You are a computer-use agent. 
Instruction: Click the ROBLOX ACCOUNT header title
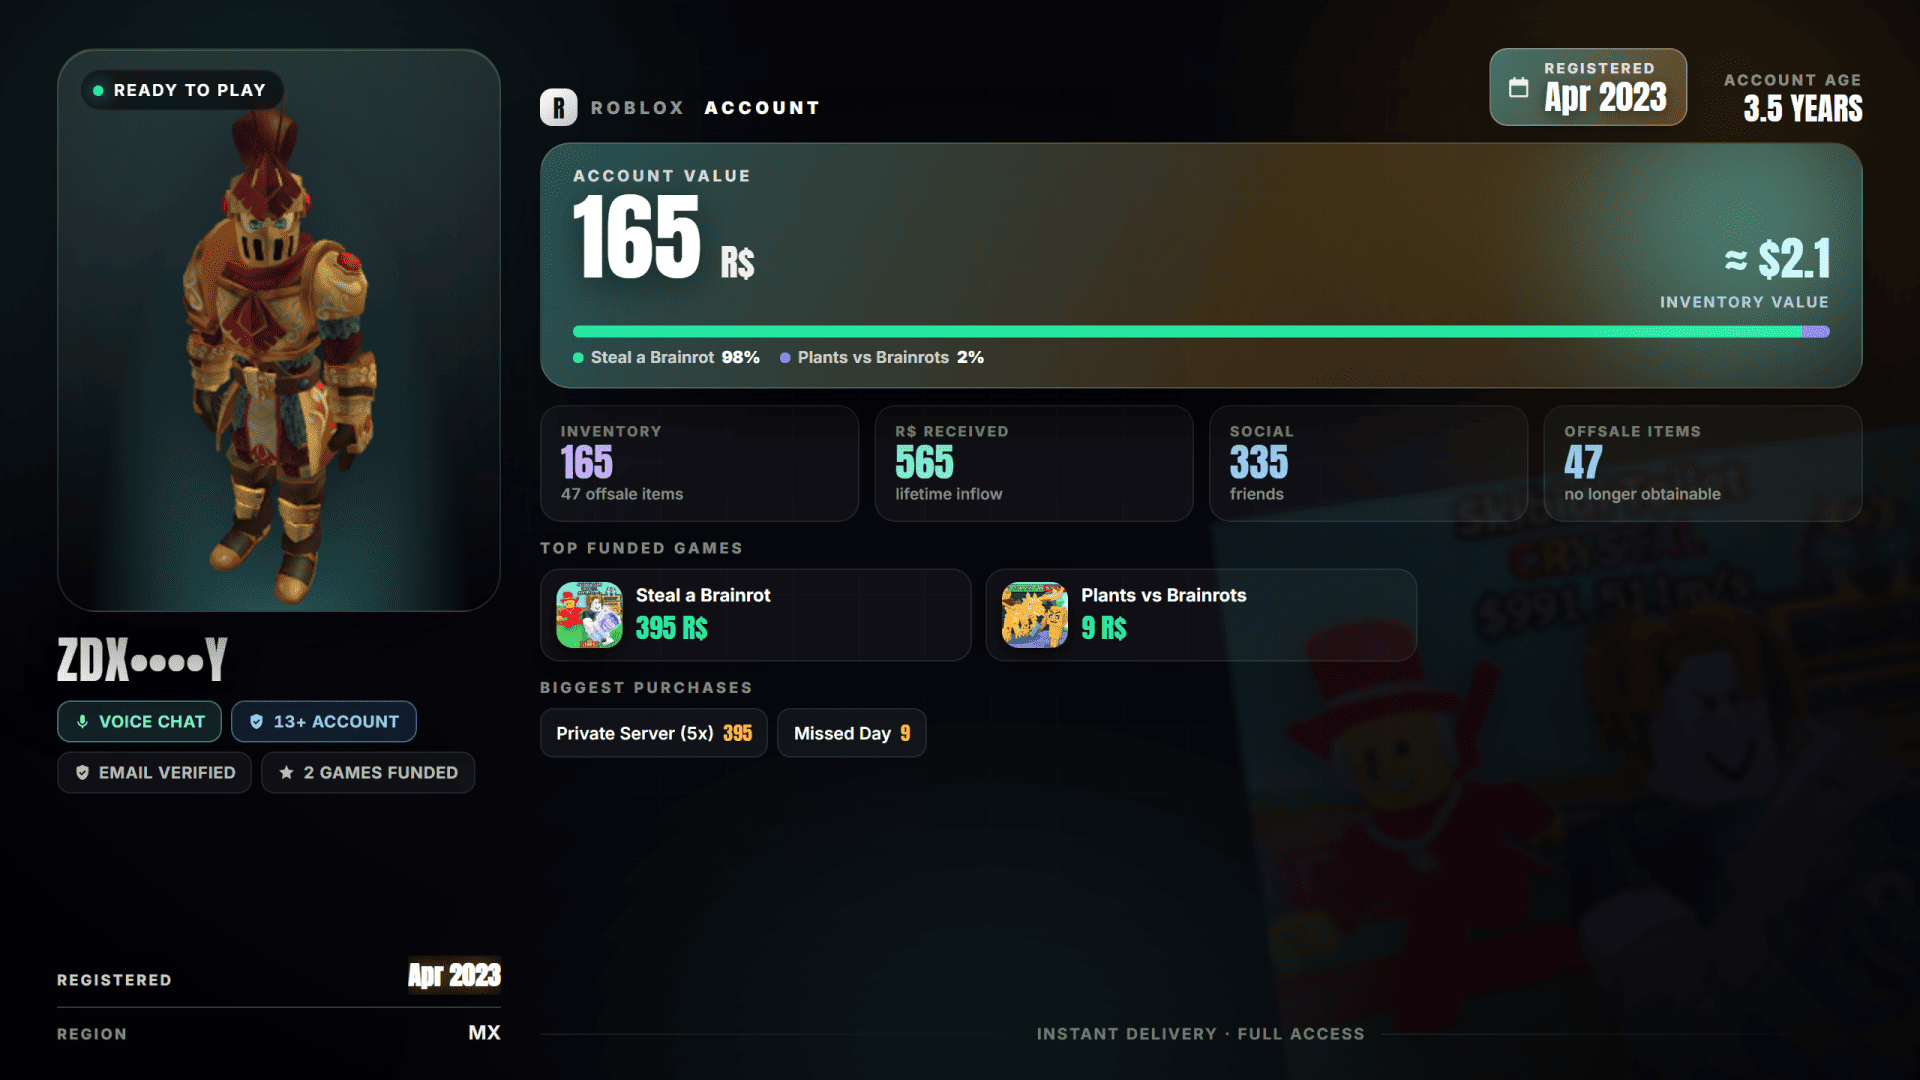[x=705, y=107]
